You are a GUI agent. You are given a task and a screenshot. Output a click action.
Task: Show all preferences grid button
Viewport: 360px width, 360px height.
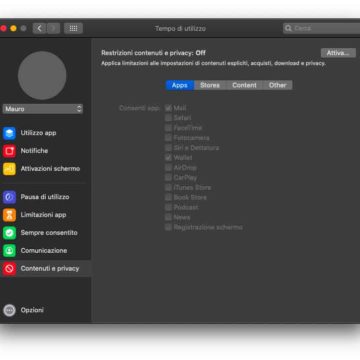coord(73,28)
